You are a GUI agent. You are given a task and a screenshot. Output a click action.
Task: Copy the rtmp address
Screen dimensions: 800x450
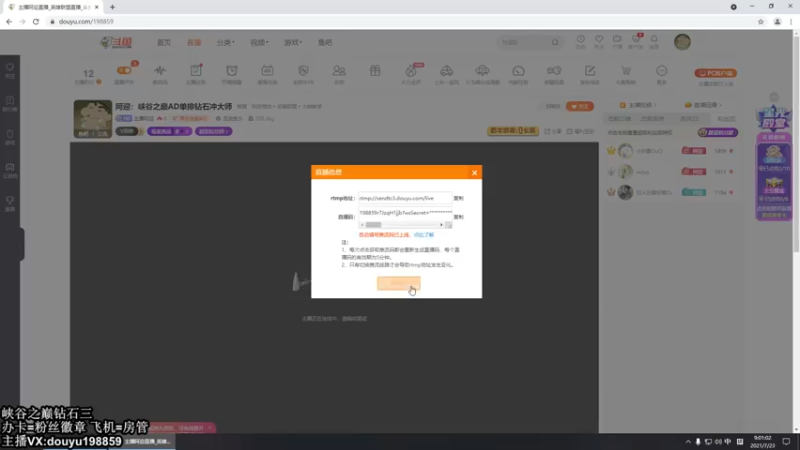459,198
